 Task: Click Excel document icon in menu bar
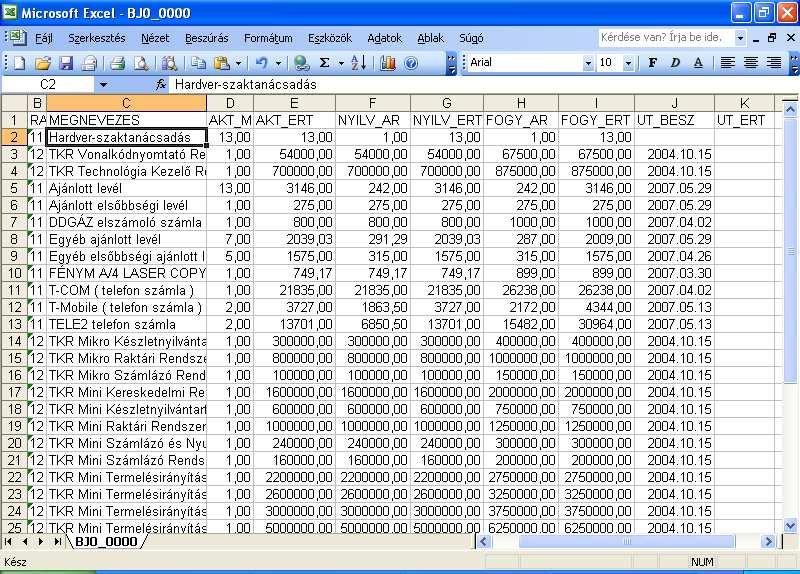coord(16,37)
